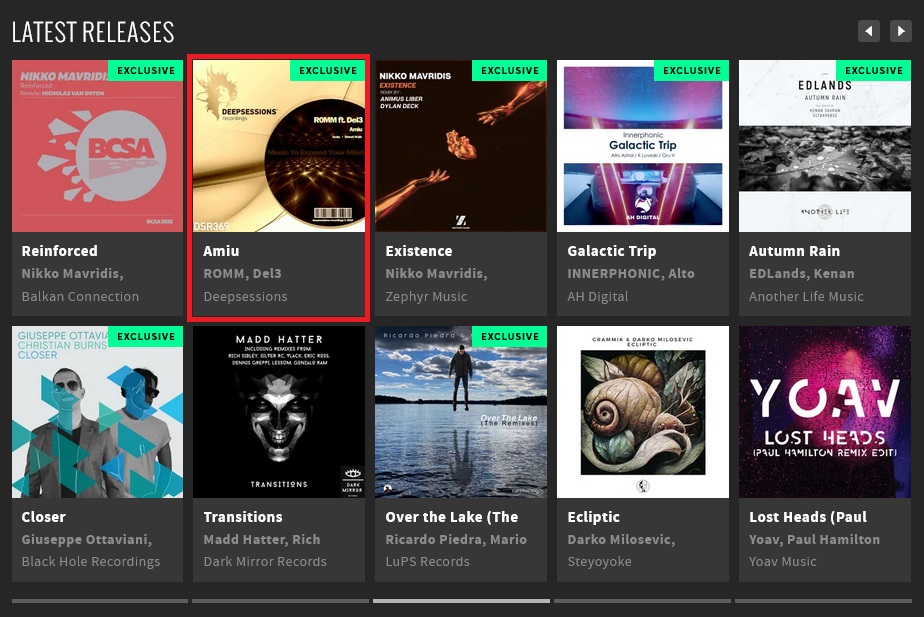Open the Transitions Madd Hatter cover artwork
Screen dimensions: 924x617
pyautogui.click(x=279, y=412)
